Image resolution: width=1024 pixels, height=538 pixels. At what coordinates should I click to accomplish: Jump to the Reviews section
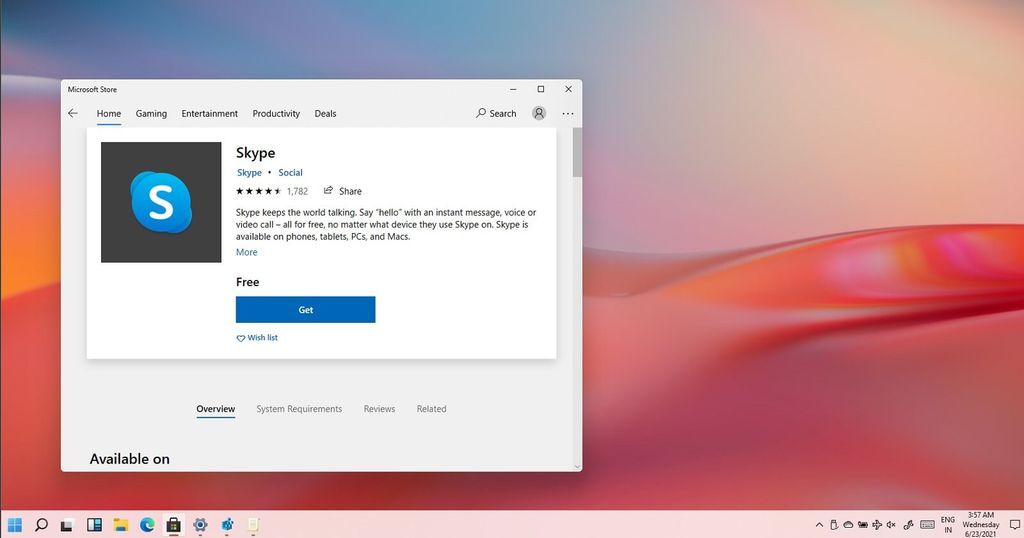pyautogui.click(x=379, y=409)
